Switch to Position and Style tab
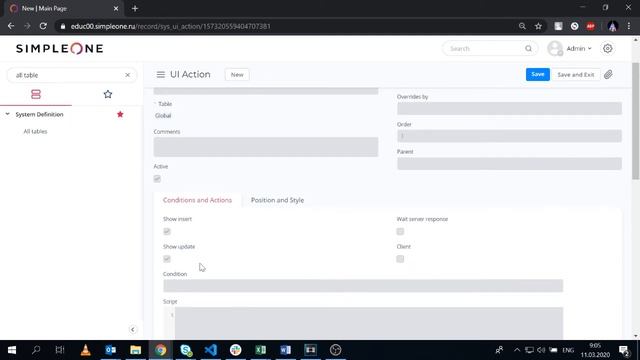This screenshot has height=360, width=640. (x=277, y=200)
